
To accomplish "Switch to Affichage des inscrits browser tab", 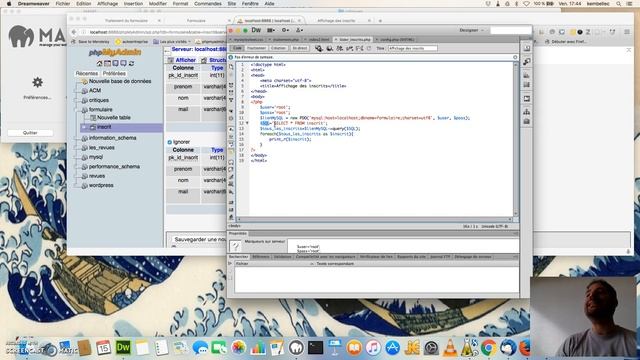I will coord(336,20).
